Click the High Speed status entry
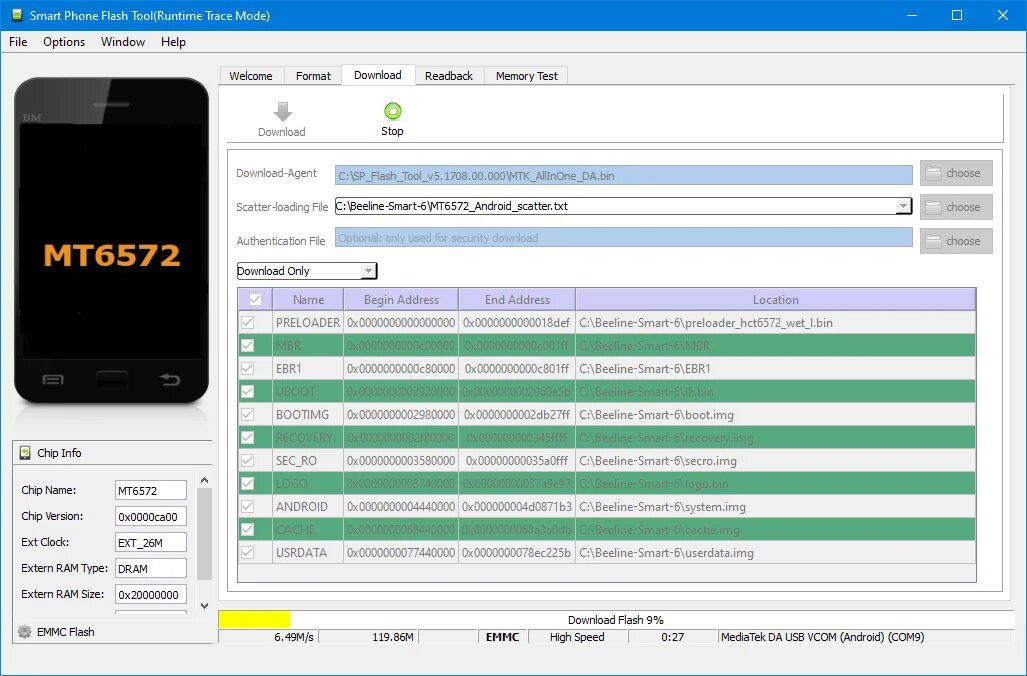1027x676 pixels. point(578,637)
